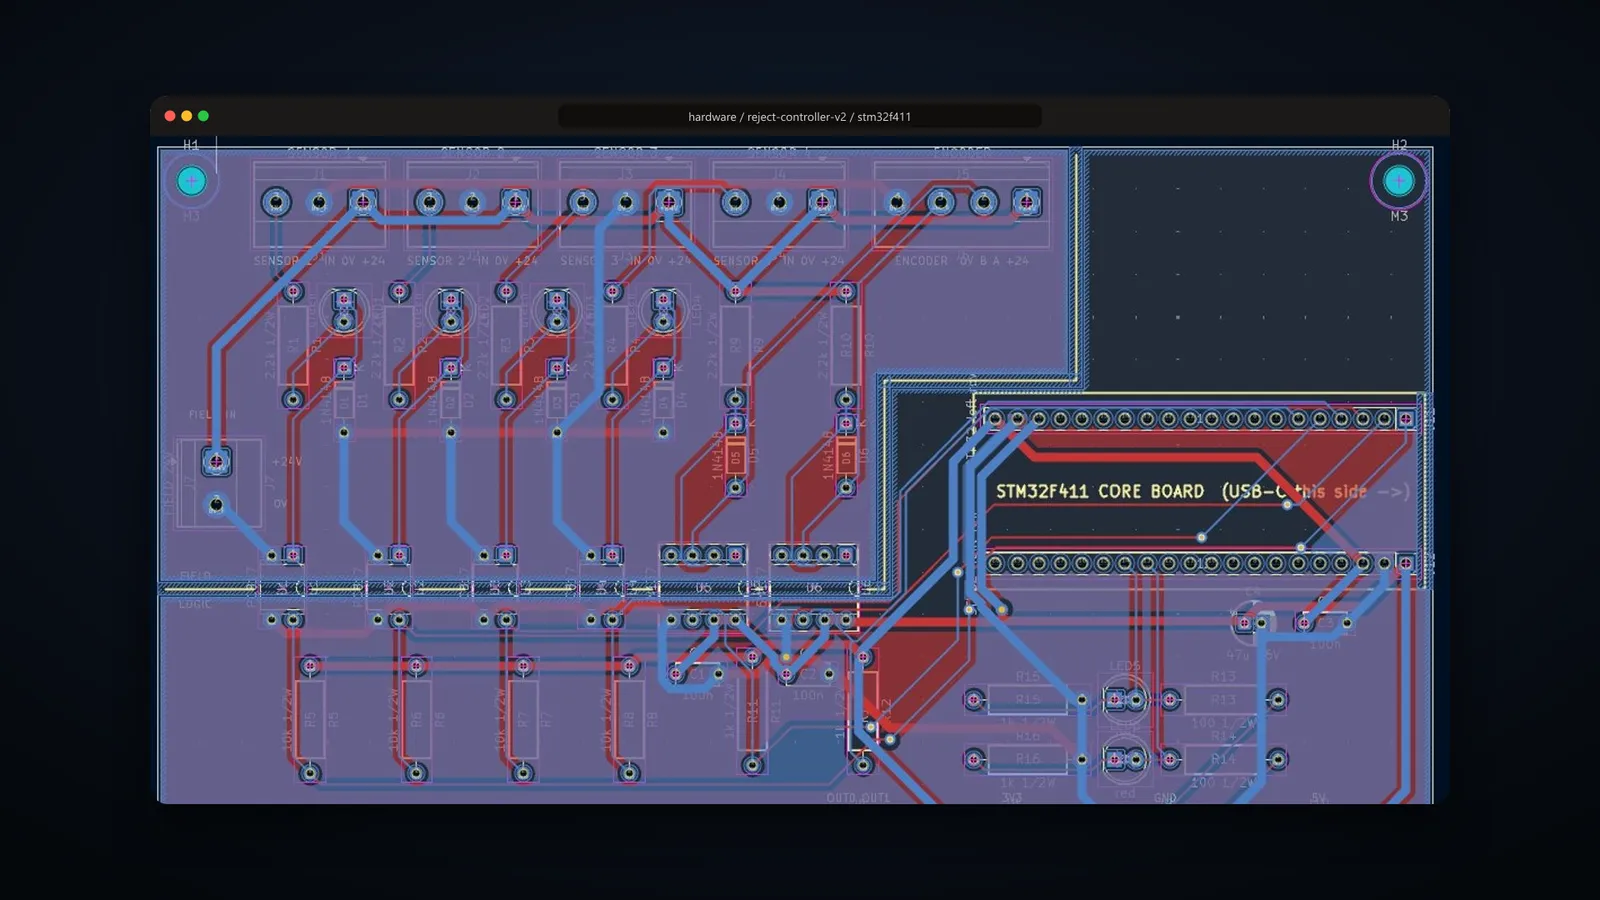Select resistor R16 footprint
Image resolution: width=1600 pixels, height=900 pixels.
click(x=1028, y=759)
